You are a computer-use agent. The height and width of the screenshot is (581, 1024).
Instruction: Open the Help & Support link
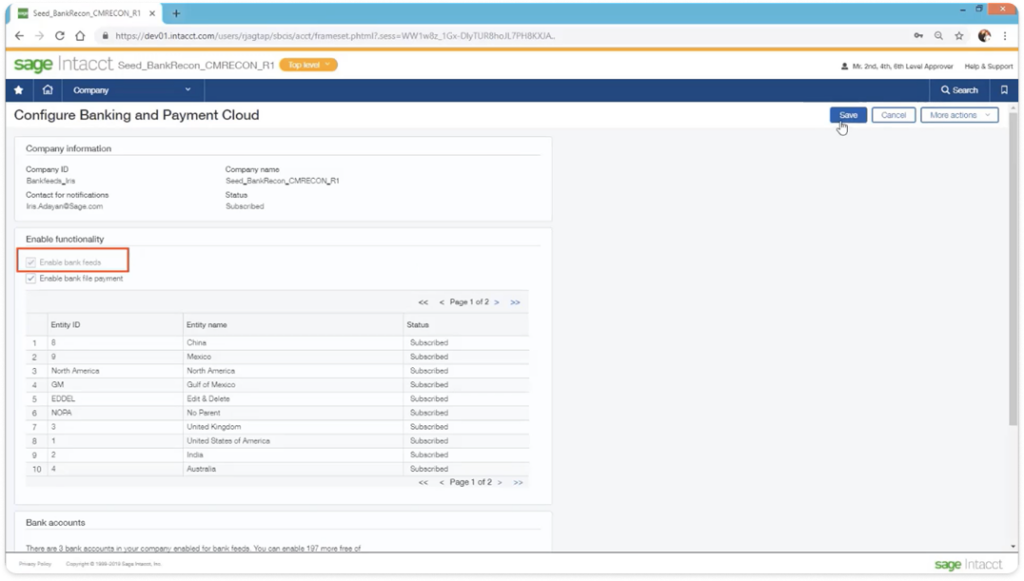[x=989, y=66]
